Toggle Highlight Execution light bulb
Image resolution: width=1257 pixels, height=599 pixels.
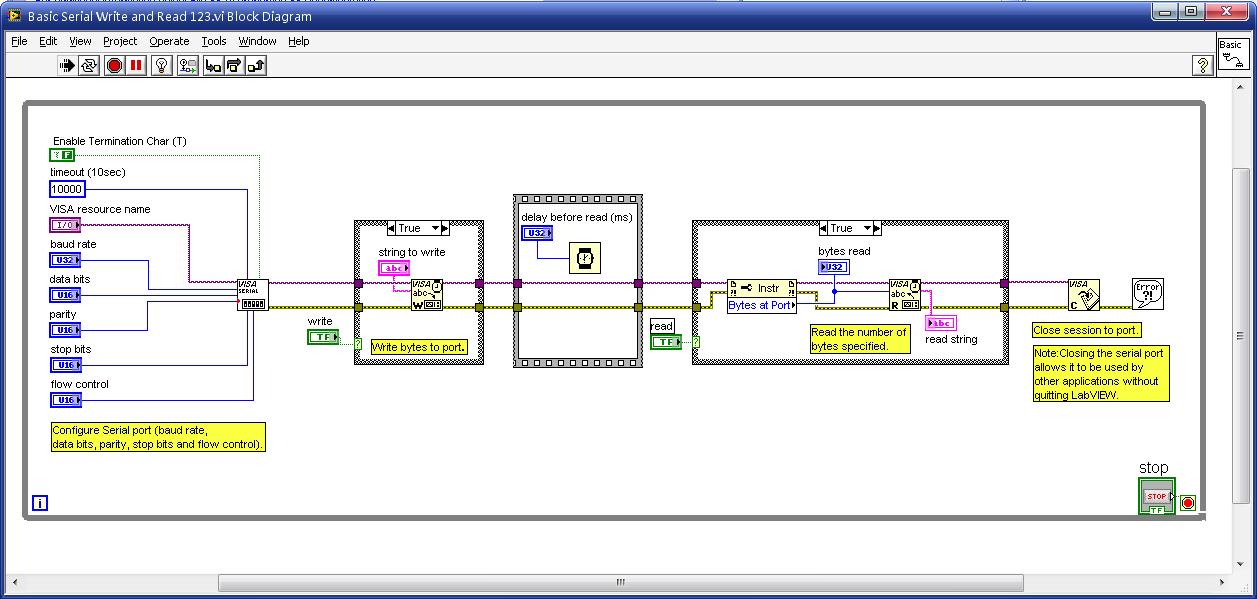pos(164,66)
